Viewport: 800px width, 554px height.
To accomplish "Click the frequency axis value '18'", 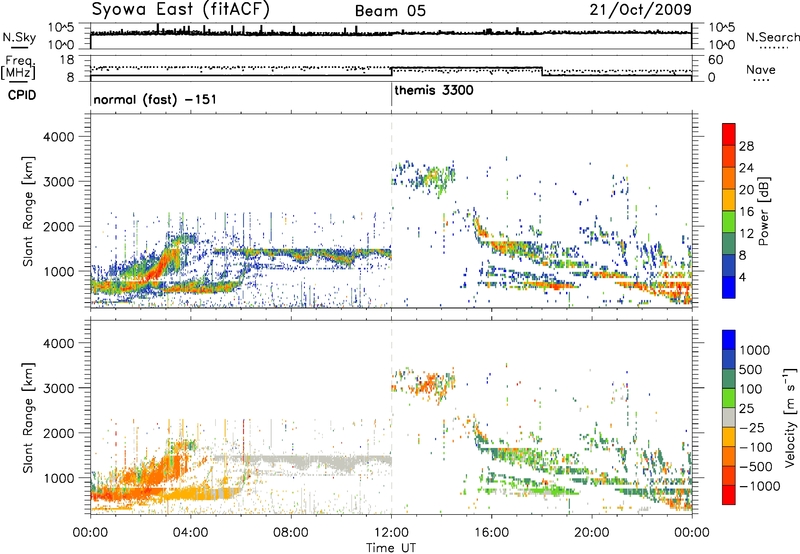I will (67, 60).
